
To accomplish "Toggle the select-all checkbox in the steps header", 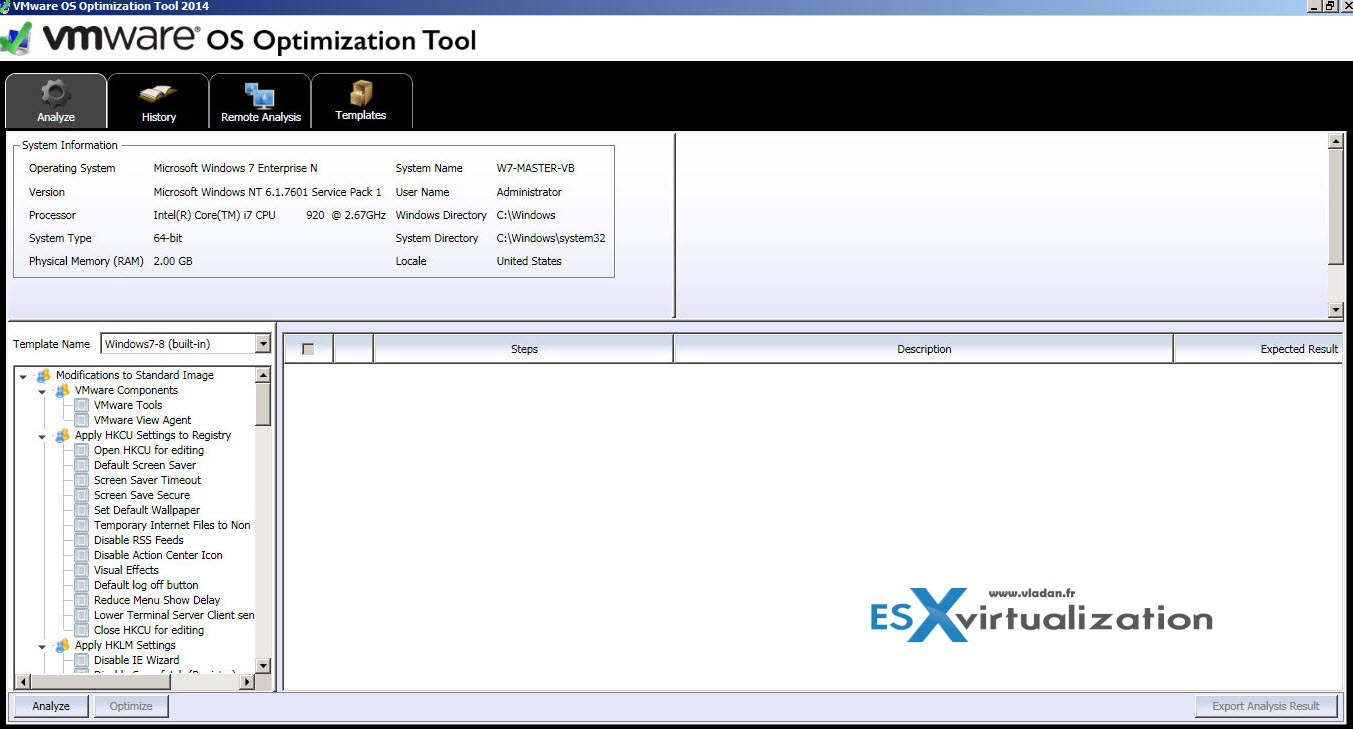I will [308, 349].
